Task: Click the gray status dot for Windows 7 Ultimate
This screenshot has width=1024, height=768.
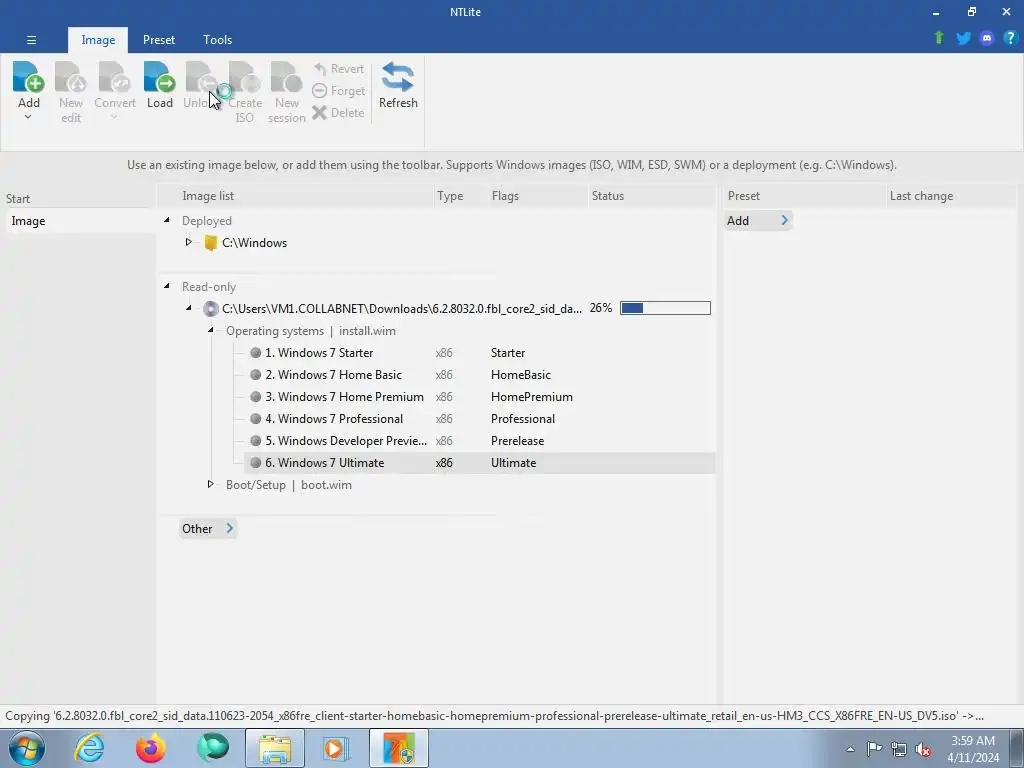Action: click(255, 463)
